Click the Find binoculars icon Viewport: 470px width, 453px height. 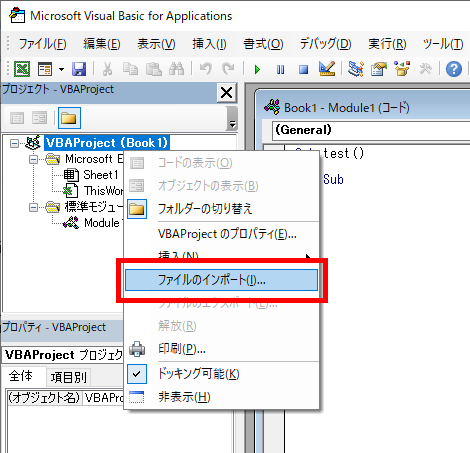coord(176,69)
